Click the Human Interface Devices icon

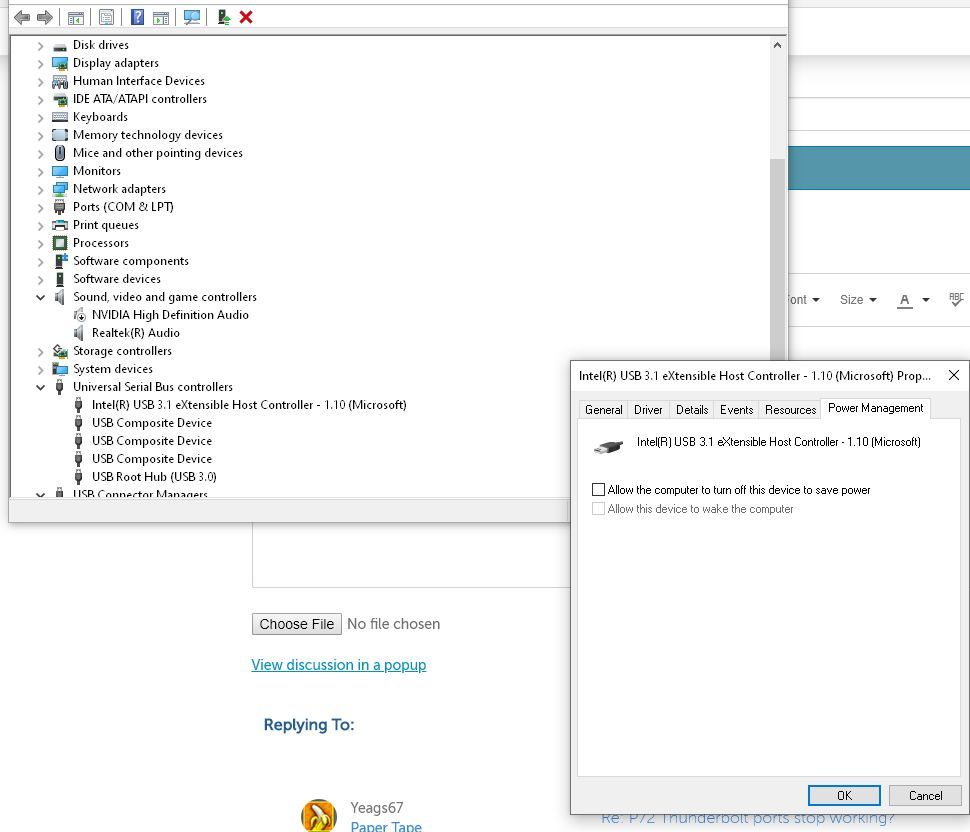(60, 81)
